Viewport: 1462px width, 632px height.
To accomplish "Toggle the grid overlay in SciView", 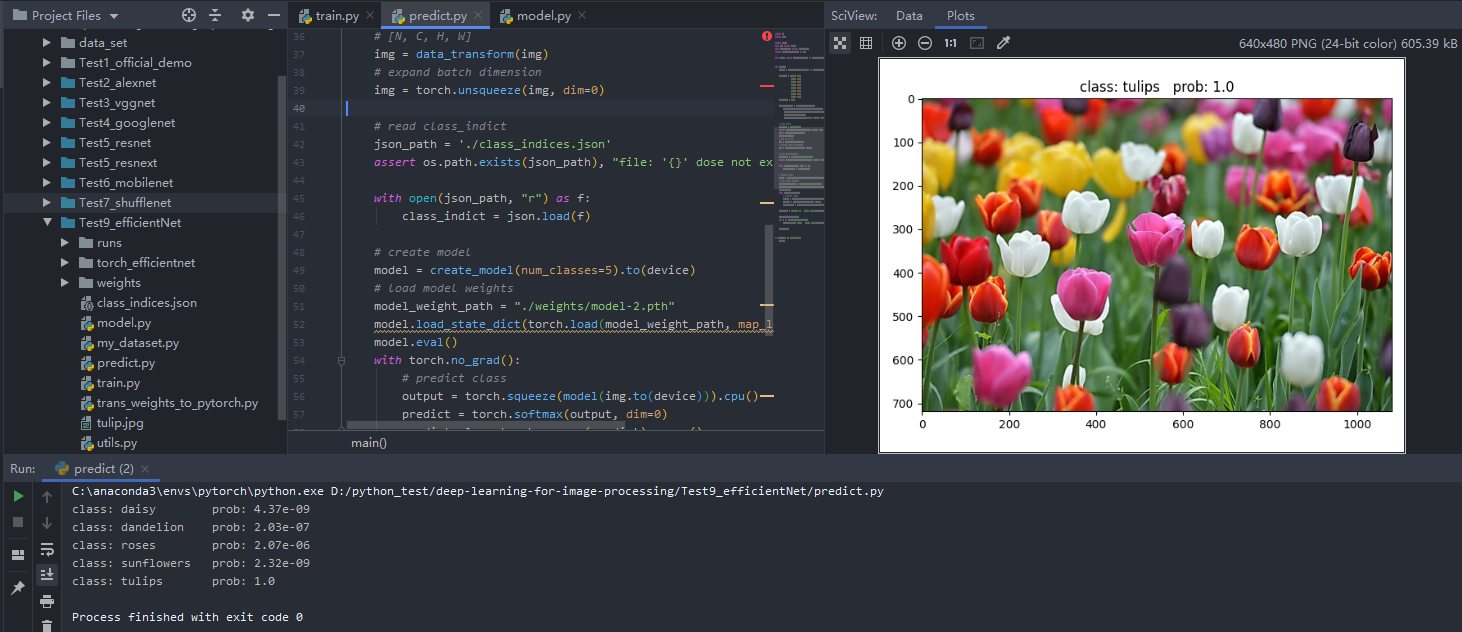I will point(866,43).
